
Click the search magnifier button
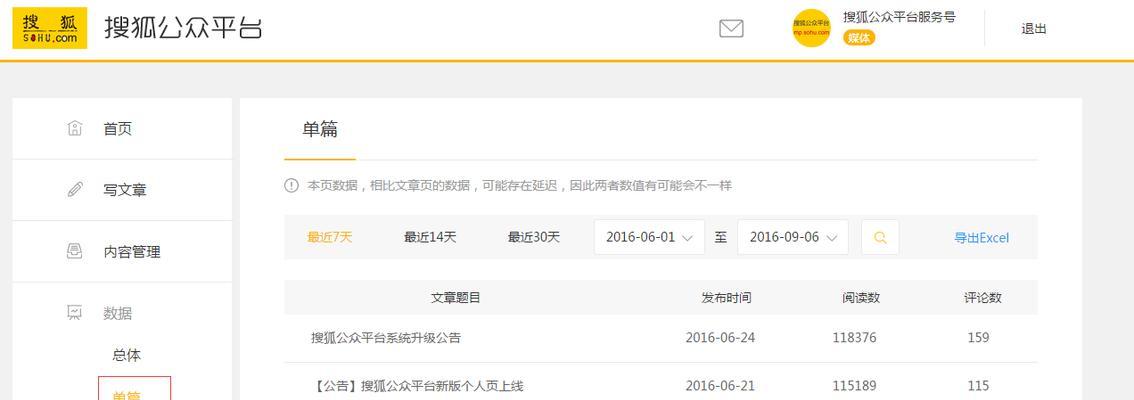880,237
